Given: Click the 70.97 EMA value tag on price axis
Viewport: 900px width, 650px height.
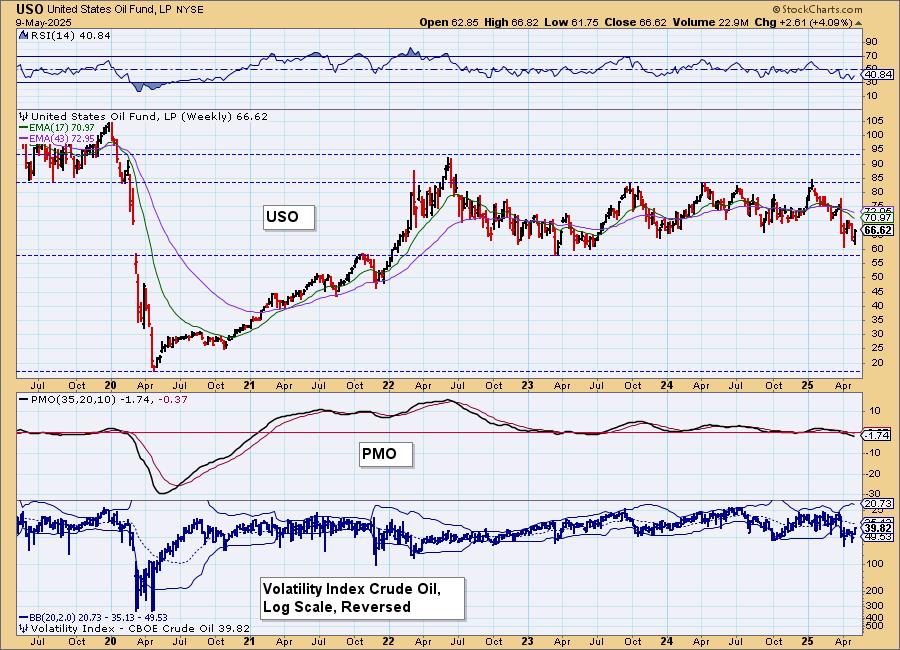Looking at the screenshot, I should (878, 218).
